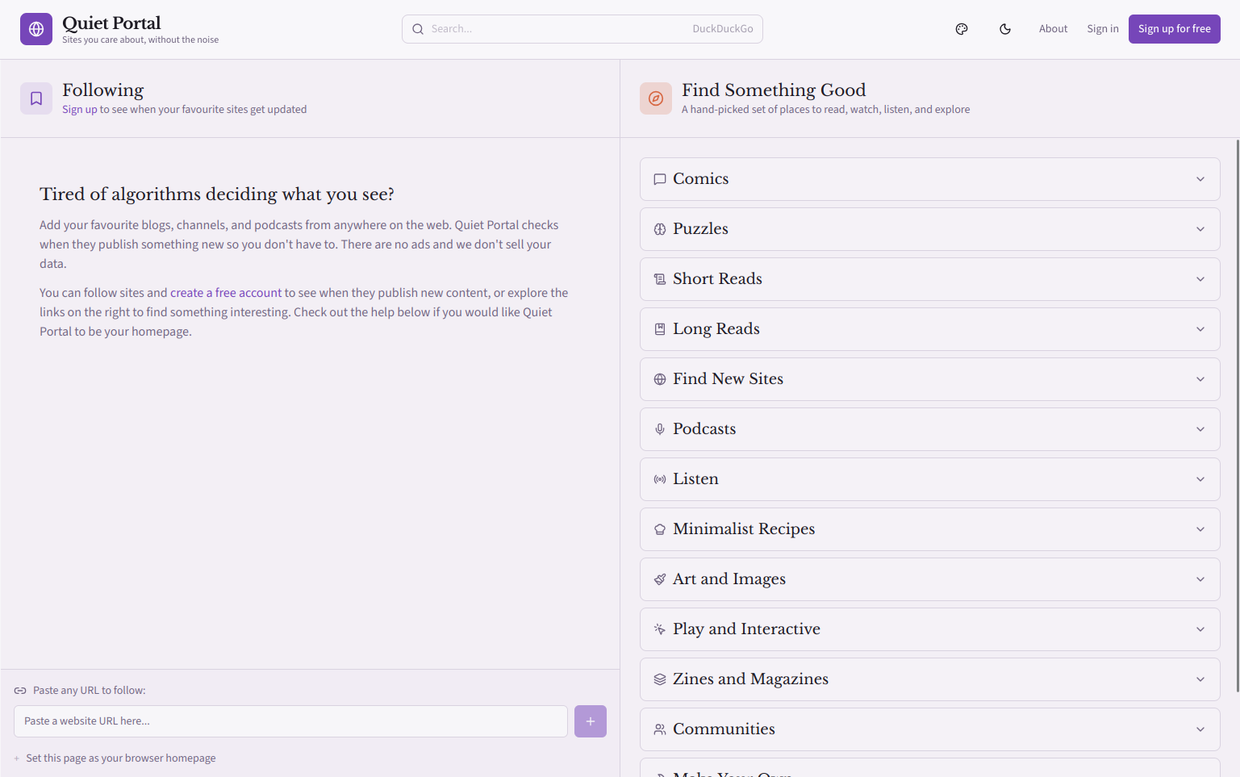Focus the Paste a website URL field

tap(290, 721)
